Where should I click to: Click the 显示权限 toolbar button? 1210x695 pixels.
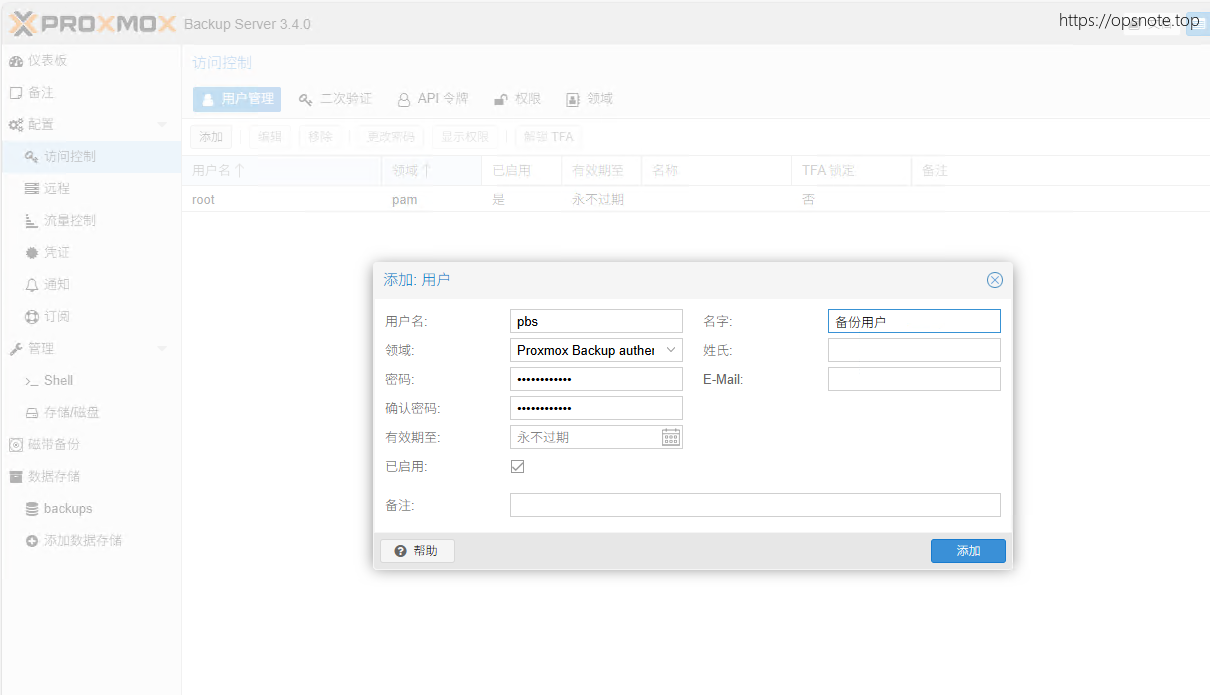point(465,137)
